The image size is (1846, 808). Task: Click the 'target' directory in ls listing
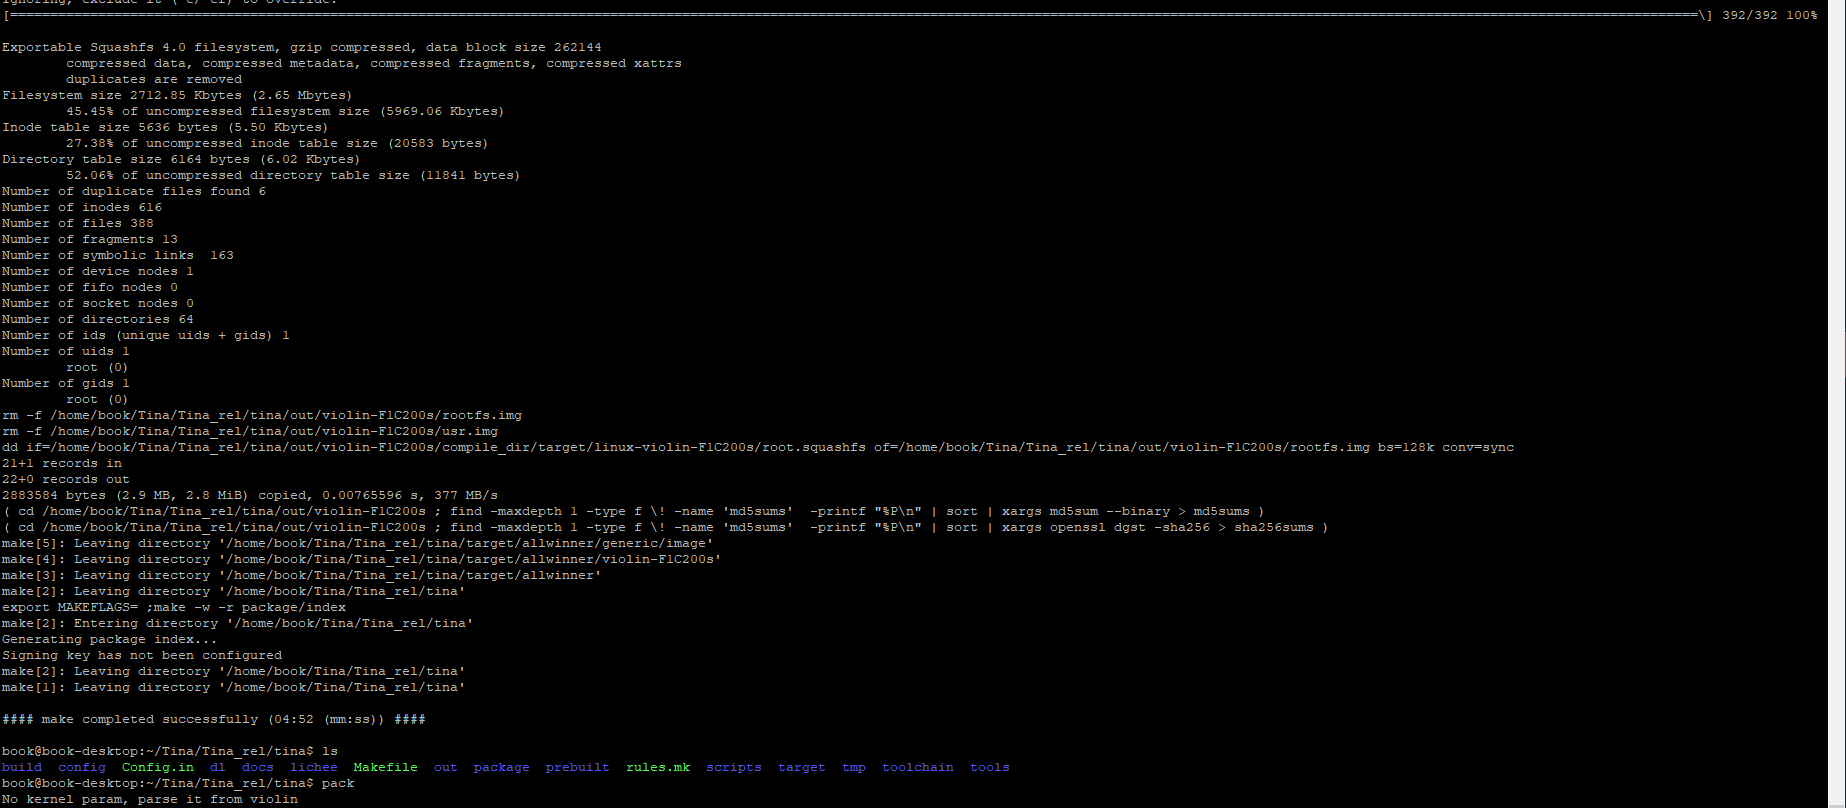click(x=802, y=767)
